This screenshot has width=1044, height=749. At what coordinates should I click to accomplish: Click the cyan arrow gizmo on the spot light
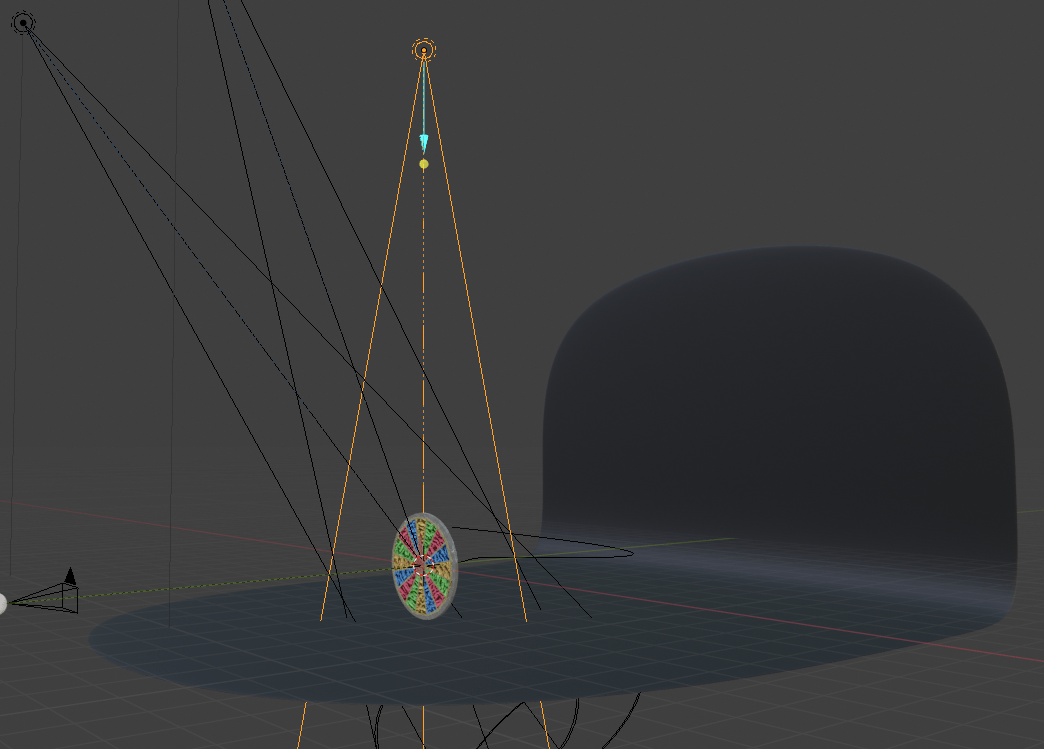point(423,138)
